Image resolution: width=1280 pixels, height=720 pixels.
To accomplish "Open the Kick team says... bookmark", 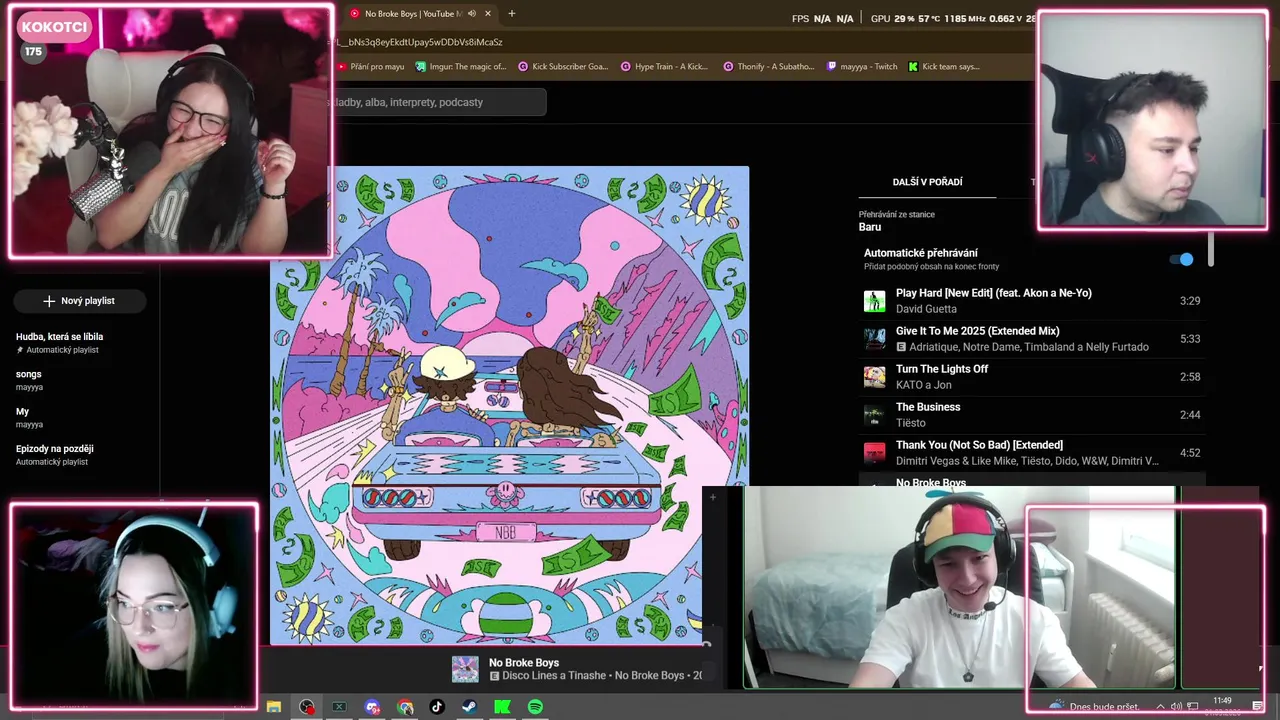I will tap(944, 67).
